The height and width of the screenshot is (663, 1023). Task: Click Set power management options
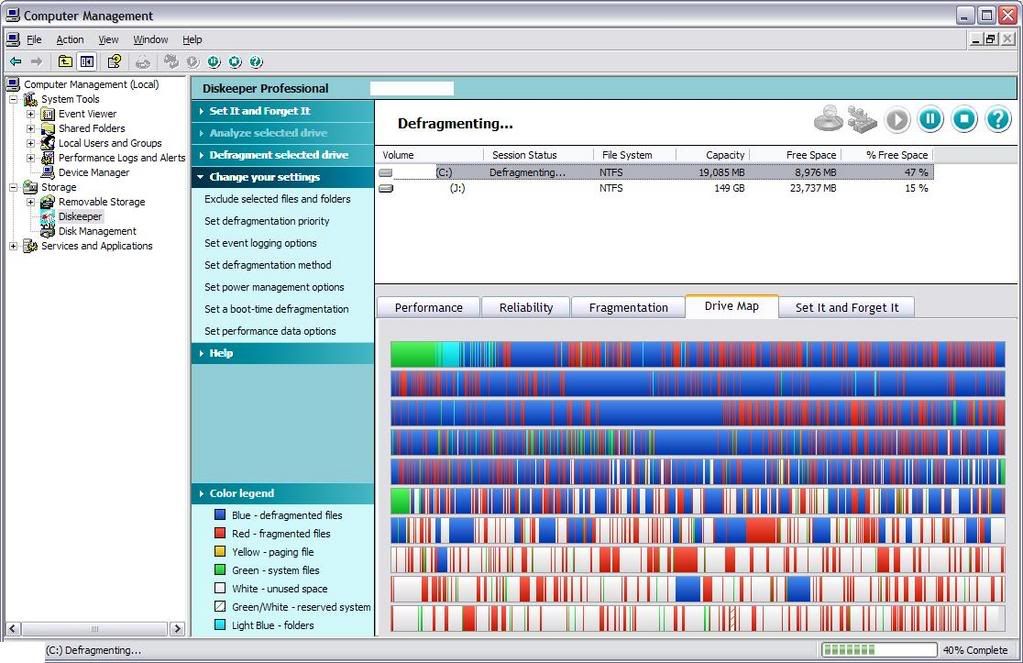click(x=274, y=287)
